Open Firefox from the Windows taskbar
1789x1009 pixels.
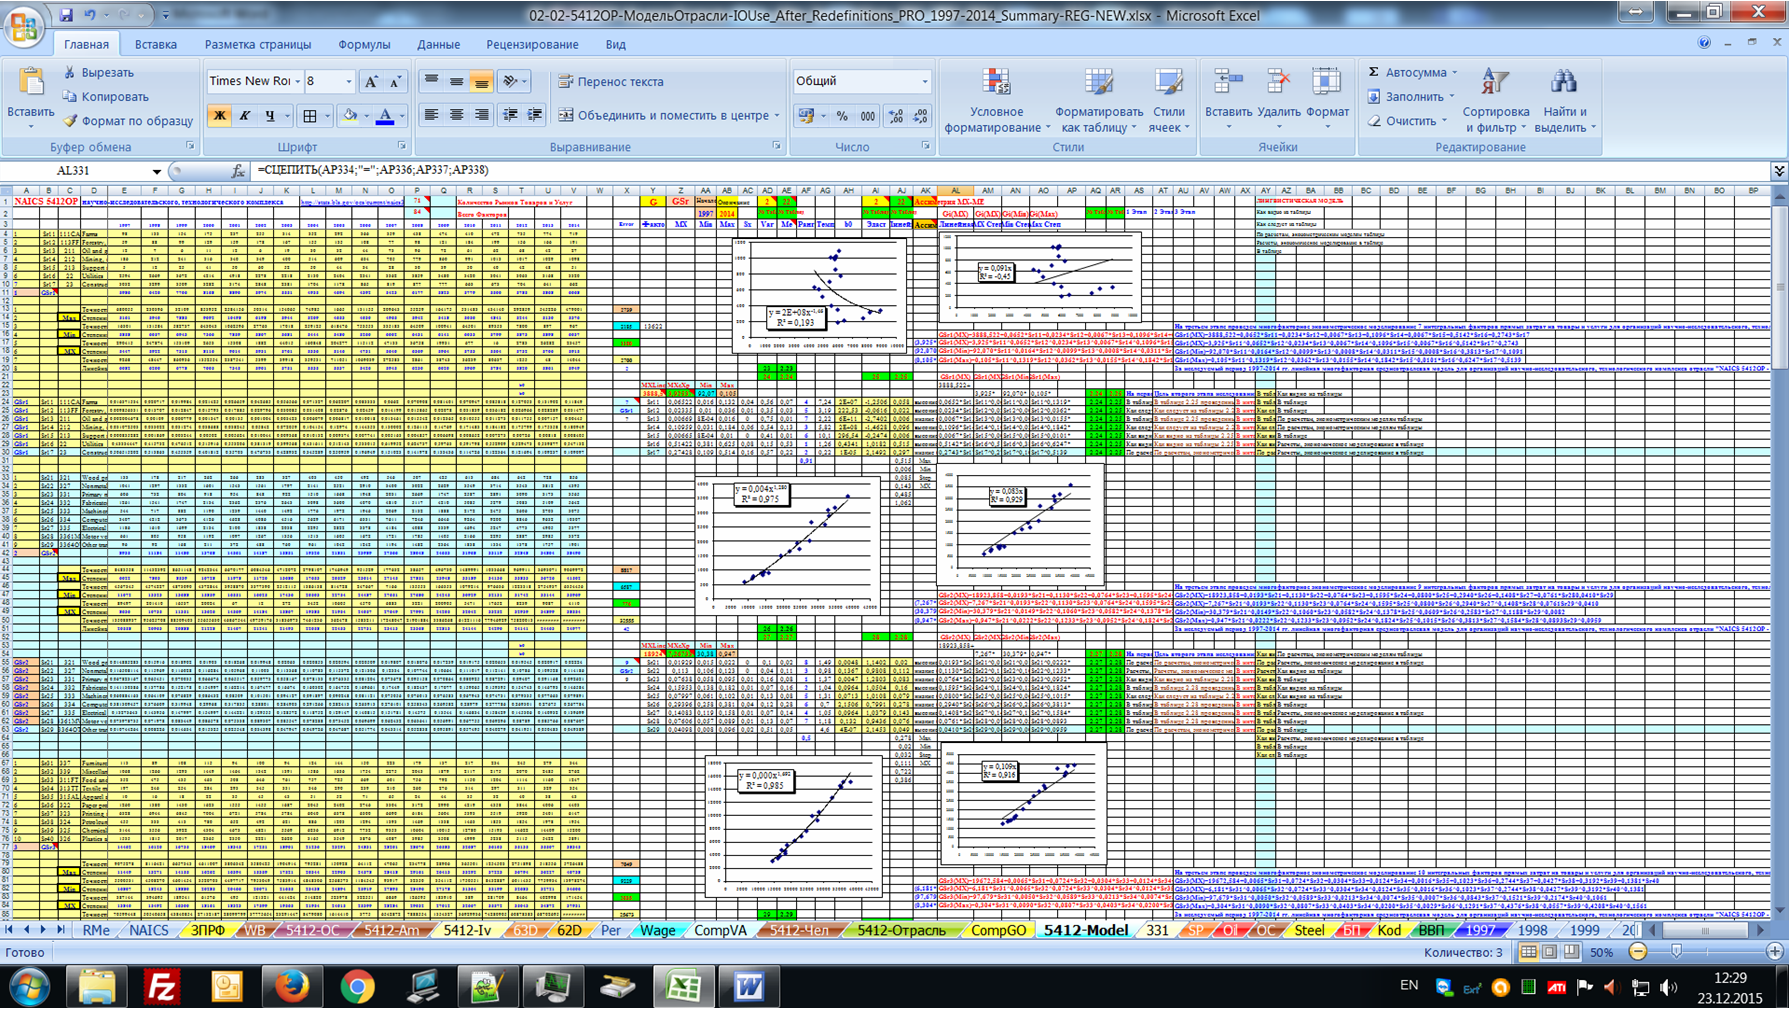(292, 987)
